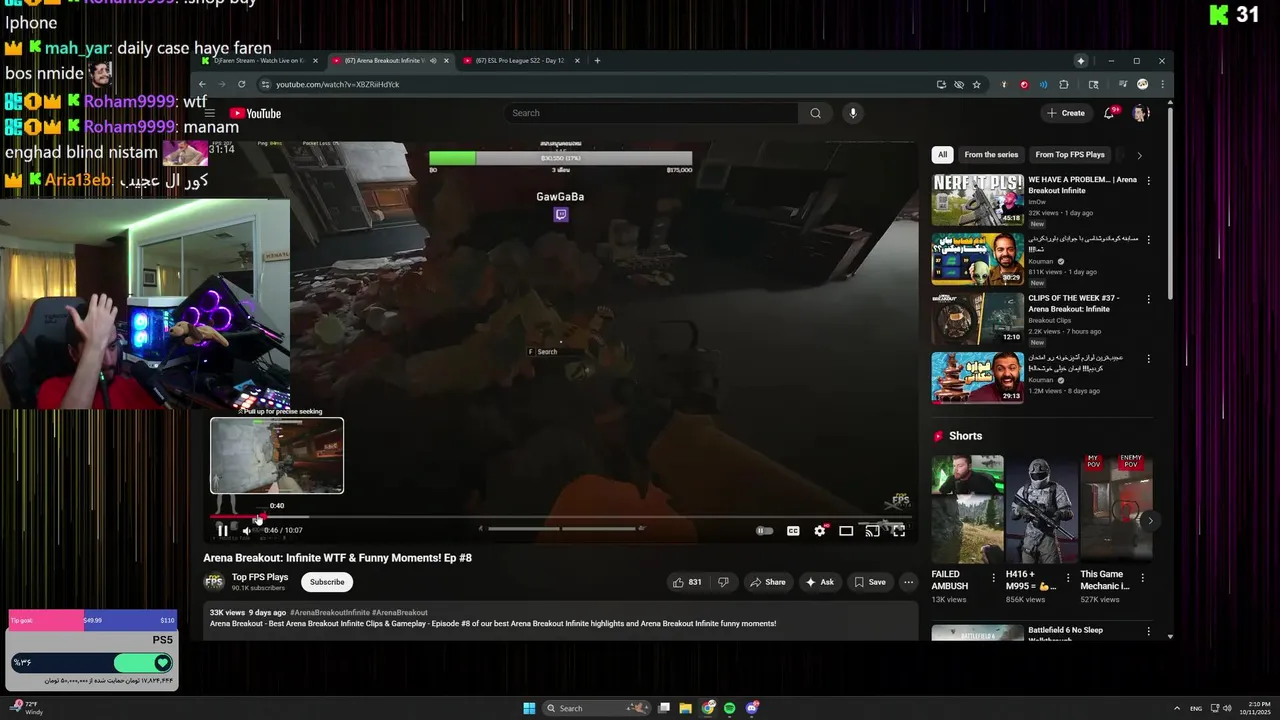1280x720 pixels.
Task: Click #ArenaBreakout hashtag
Action: click(x=400, y=612)
